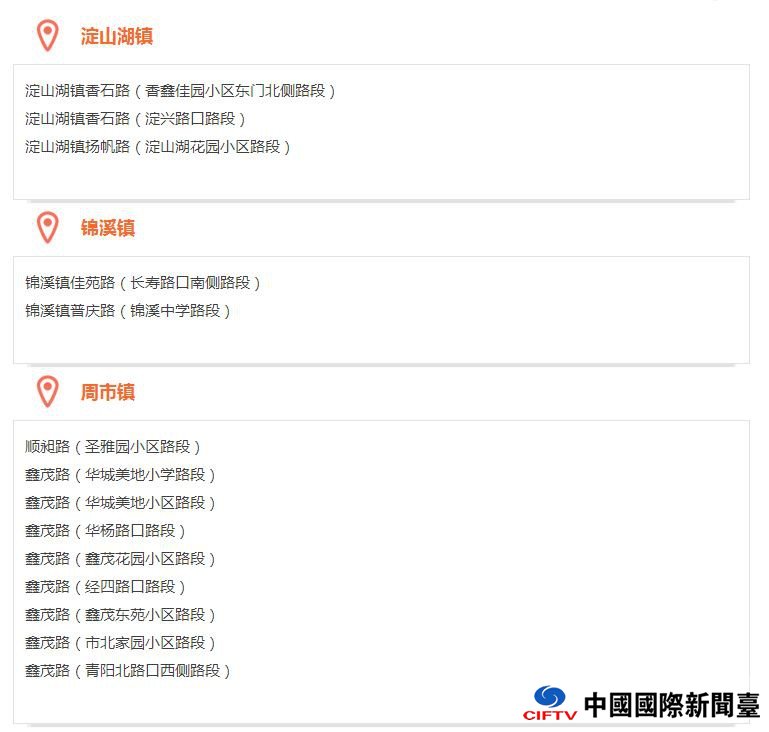The width and height of the screenshot is (769, 732).
Task: Click the 华城美地小学路段 entry
Action: tap(120, 475)
